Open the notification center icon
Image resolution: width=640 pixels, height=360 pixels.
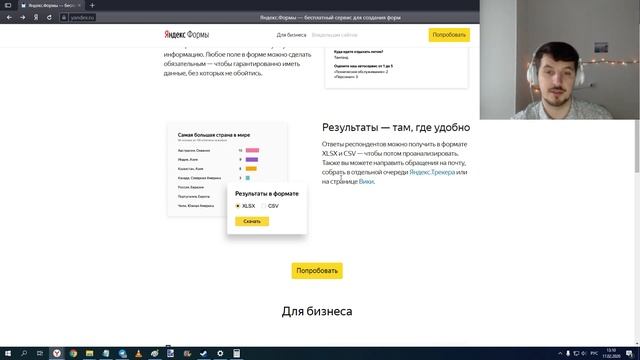pos(629,353)
